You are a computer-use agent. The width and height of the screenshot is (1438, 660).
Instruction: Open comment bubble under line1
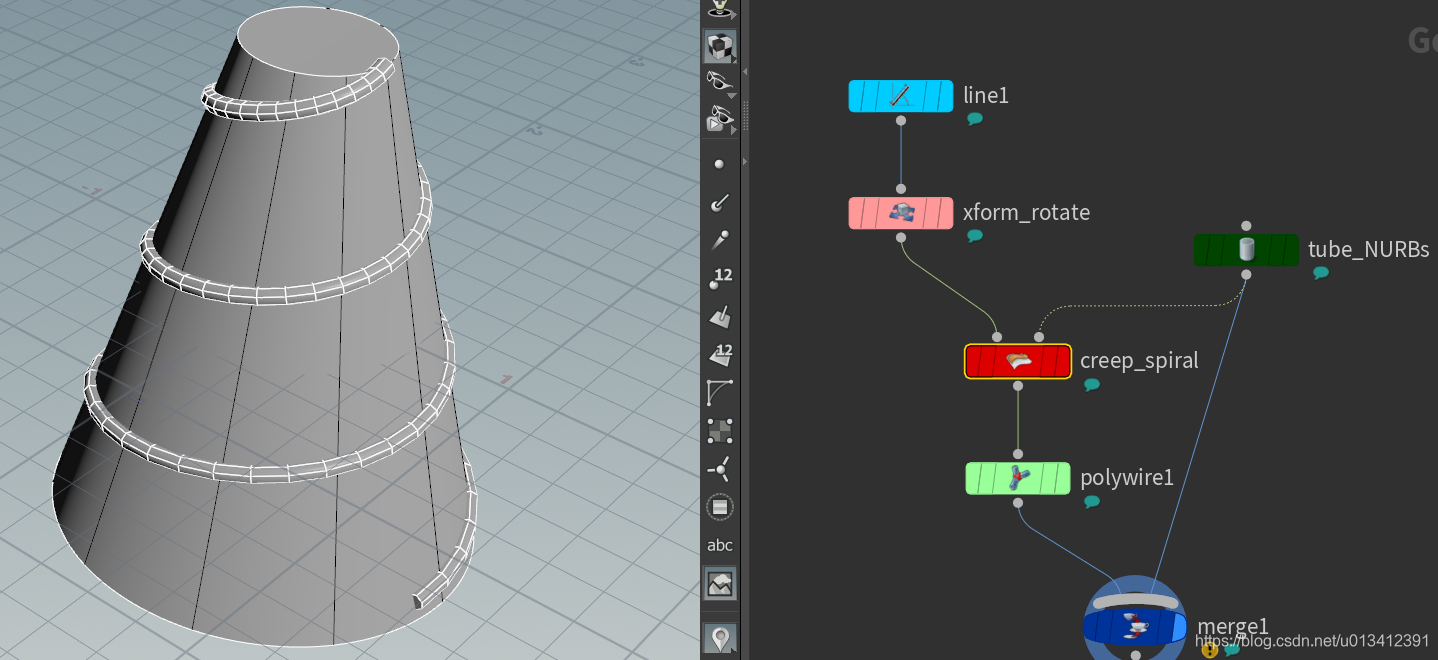[x=975, y=119]
